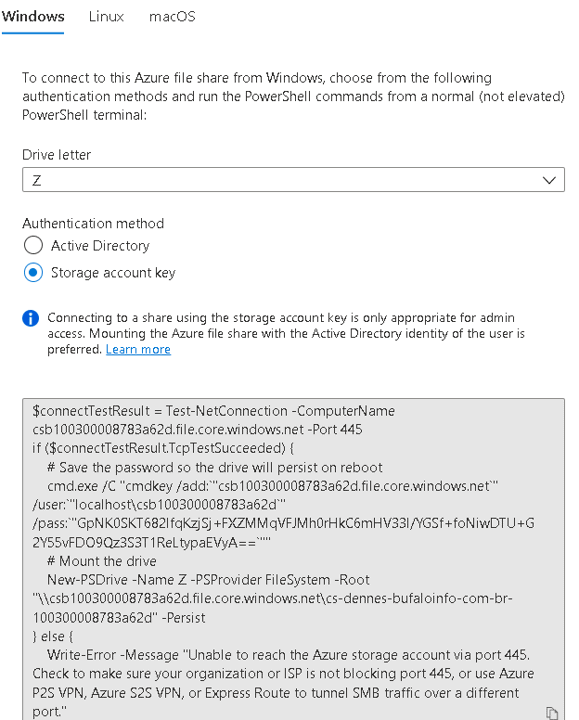Click the blue info icon
This screenshot has height=720, width=579.
pos(30,318)
